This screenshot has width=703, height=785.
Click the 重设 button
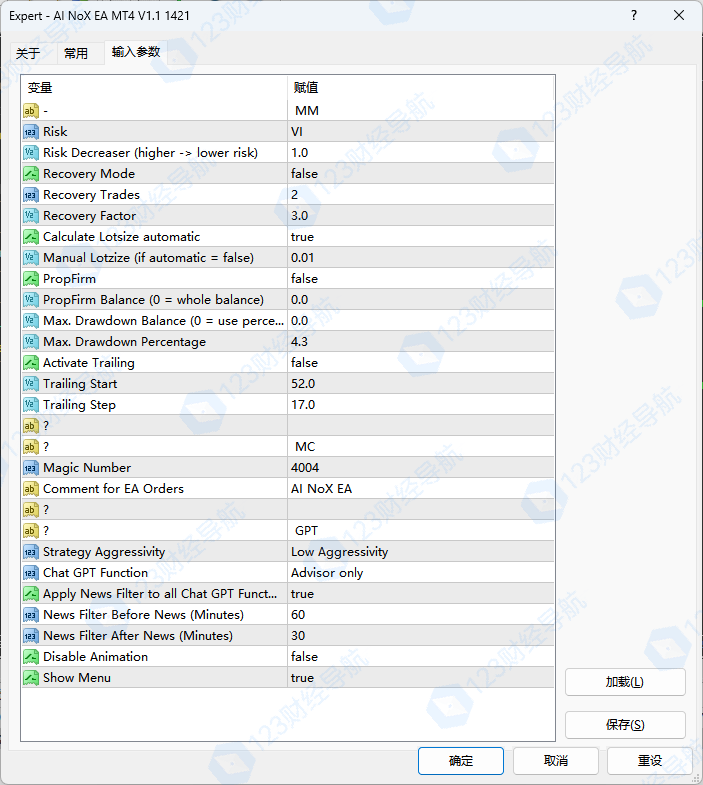[650, 761]
